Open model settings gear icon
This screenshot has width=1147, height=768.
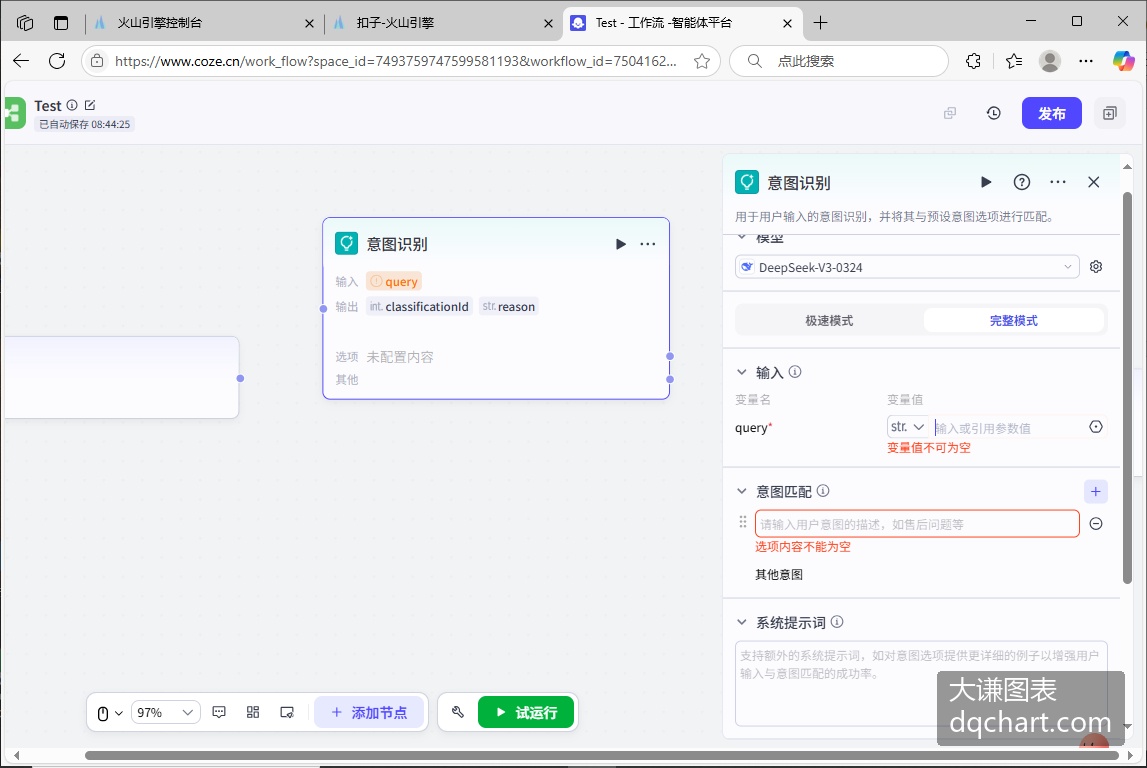[1096, 267]
